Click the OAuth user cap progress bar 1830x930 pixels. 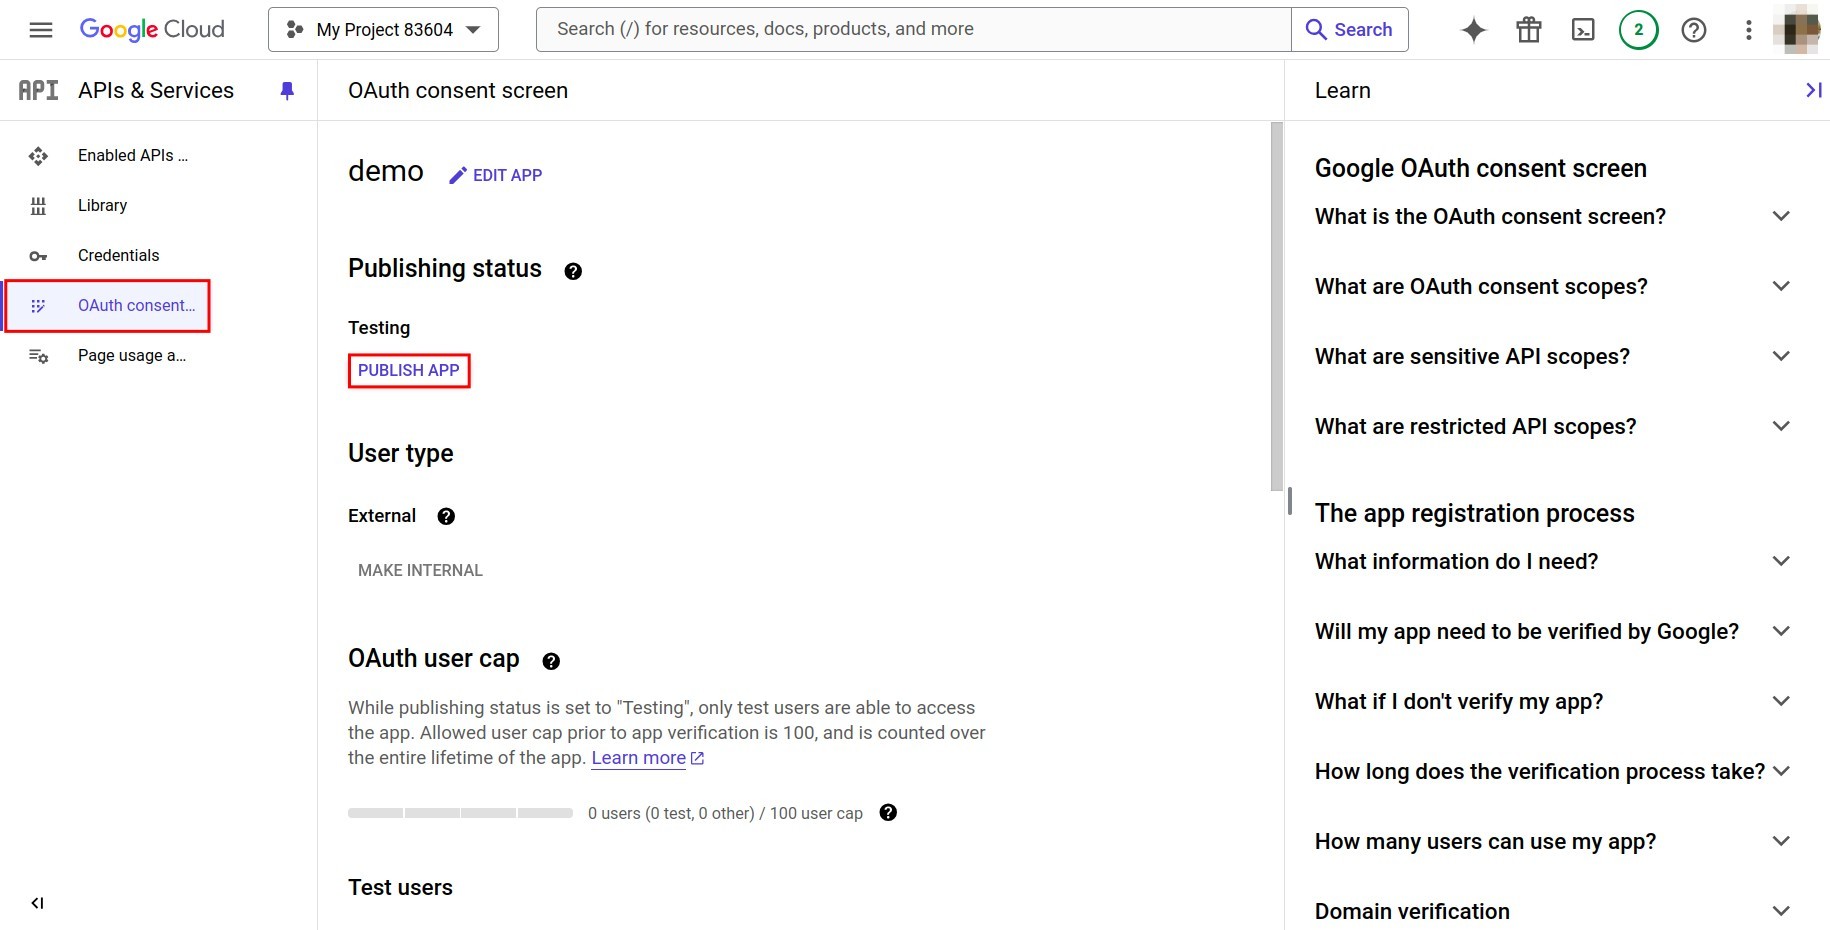point(459,813)
